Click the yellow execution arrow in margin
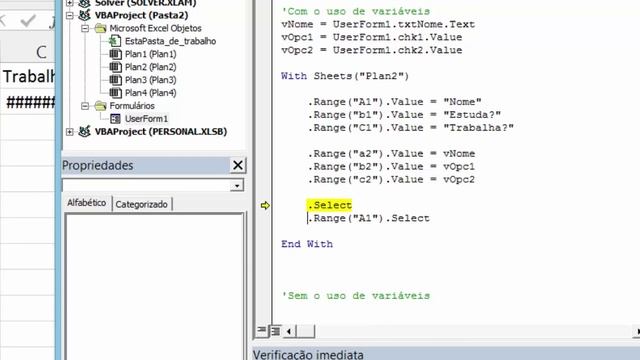The image size is (640, 360). (265, 205)
